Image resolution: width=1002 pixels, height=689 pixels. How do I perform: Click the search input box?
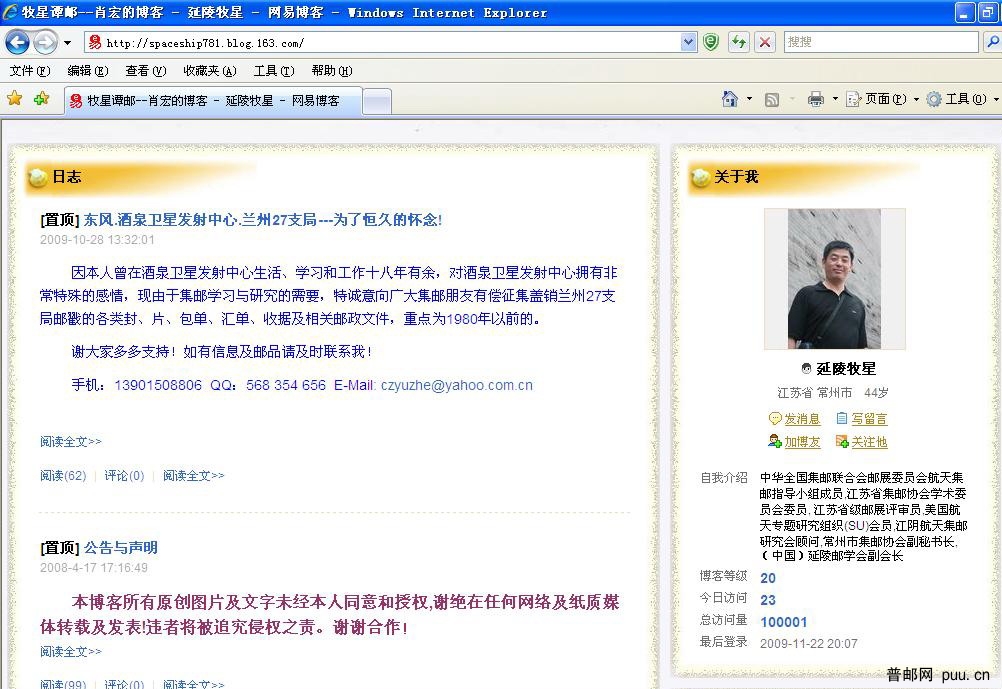(x=879, y=42)
